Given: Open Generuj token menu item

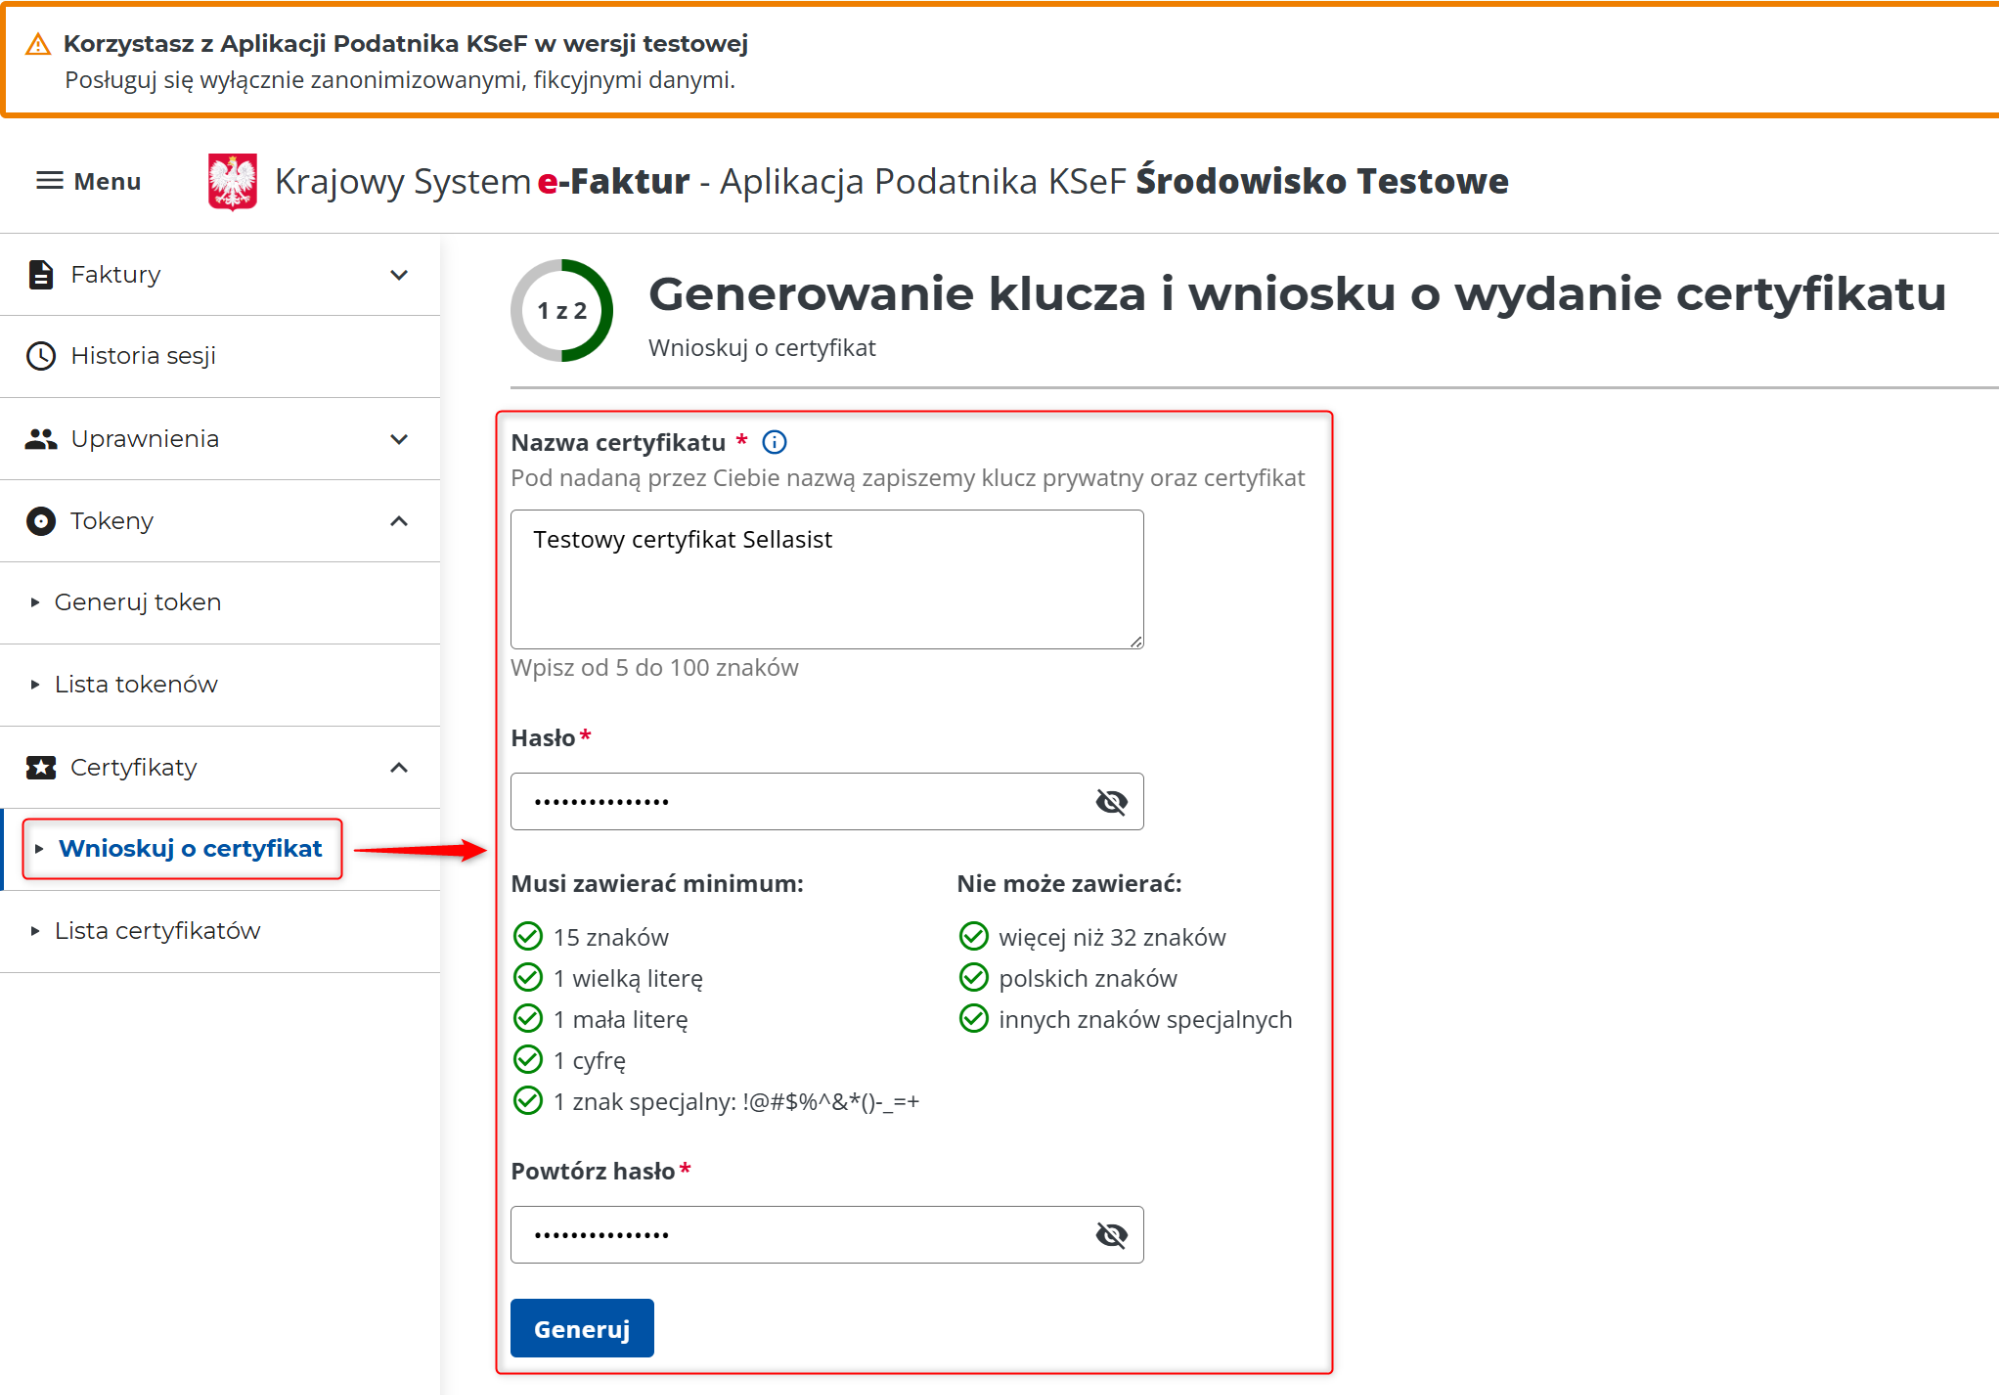Looking at the screenshot, I should pos(137,602).
